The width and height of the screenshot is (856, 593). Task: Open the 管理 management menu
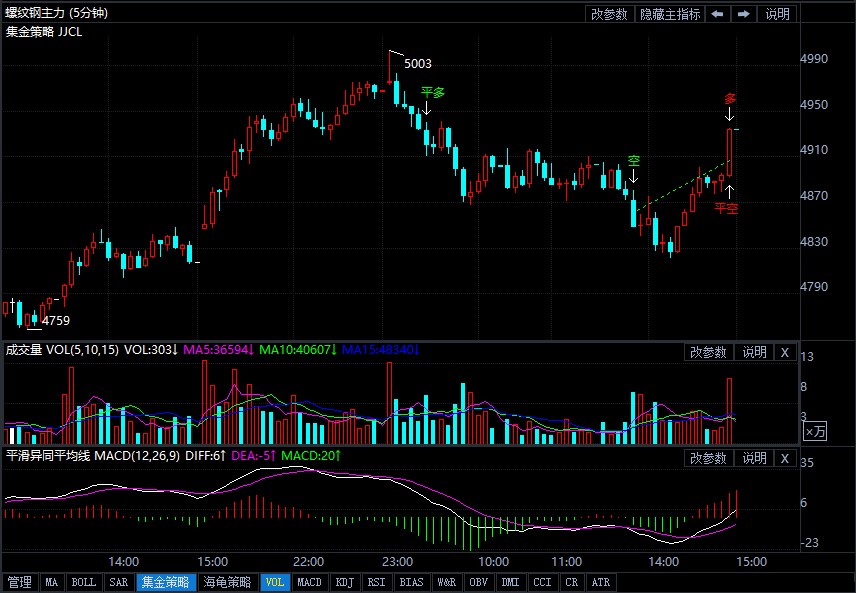19,581
